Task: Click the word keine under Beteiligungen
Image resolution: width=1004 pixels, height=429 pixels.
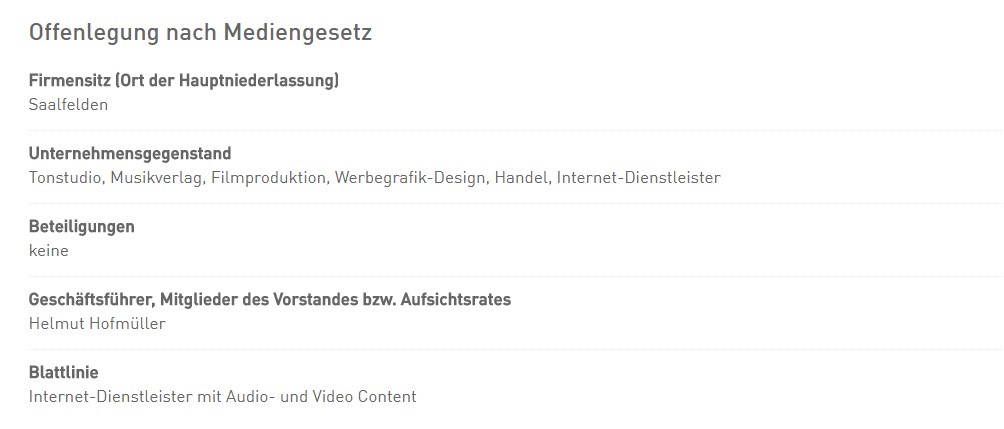Action: (x=49, y=251)
